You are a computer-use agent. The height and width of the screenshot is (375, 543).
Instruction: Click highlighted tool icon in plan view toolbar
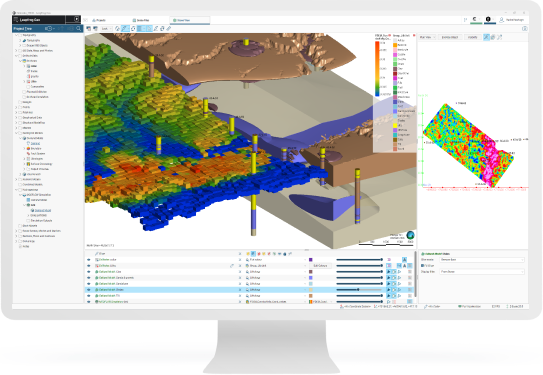486,37
